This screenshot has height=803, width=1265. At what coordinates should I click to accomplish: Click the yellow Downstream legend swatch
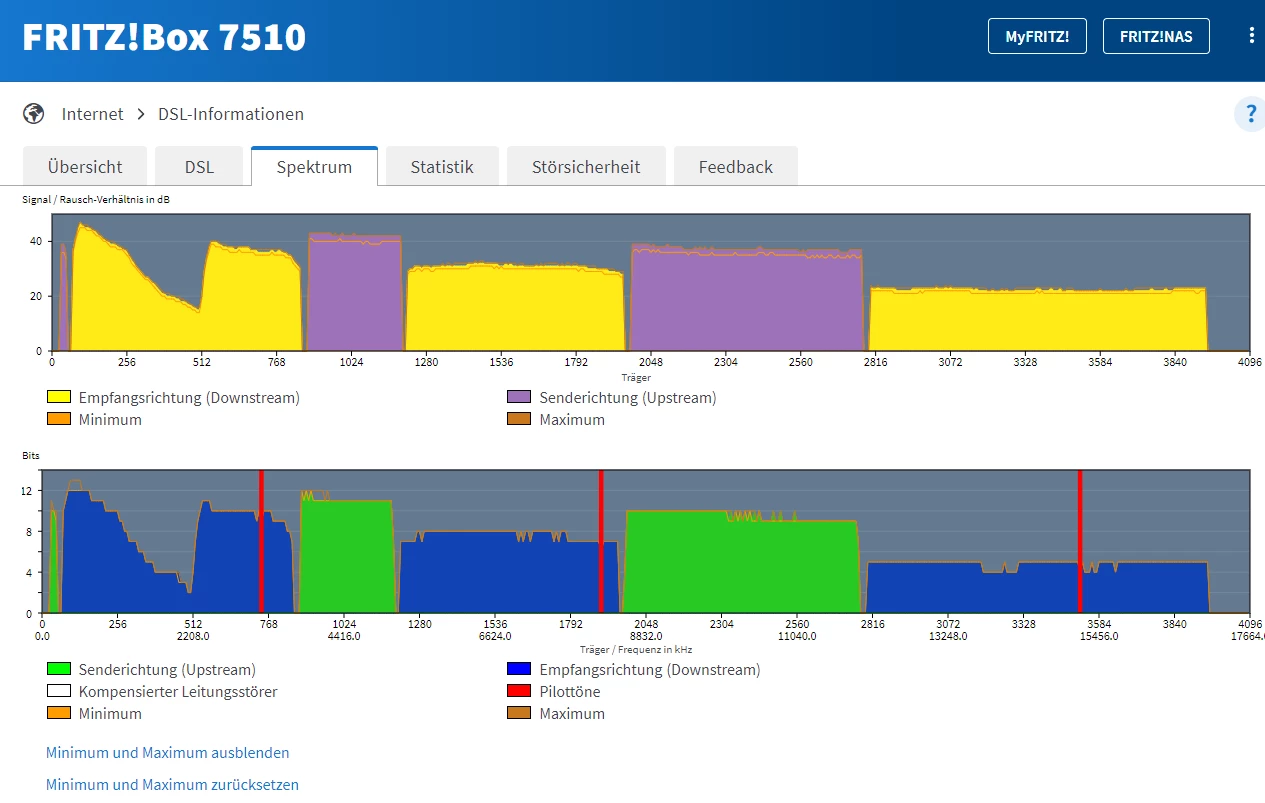tap(59, 398)
